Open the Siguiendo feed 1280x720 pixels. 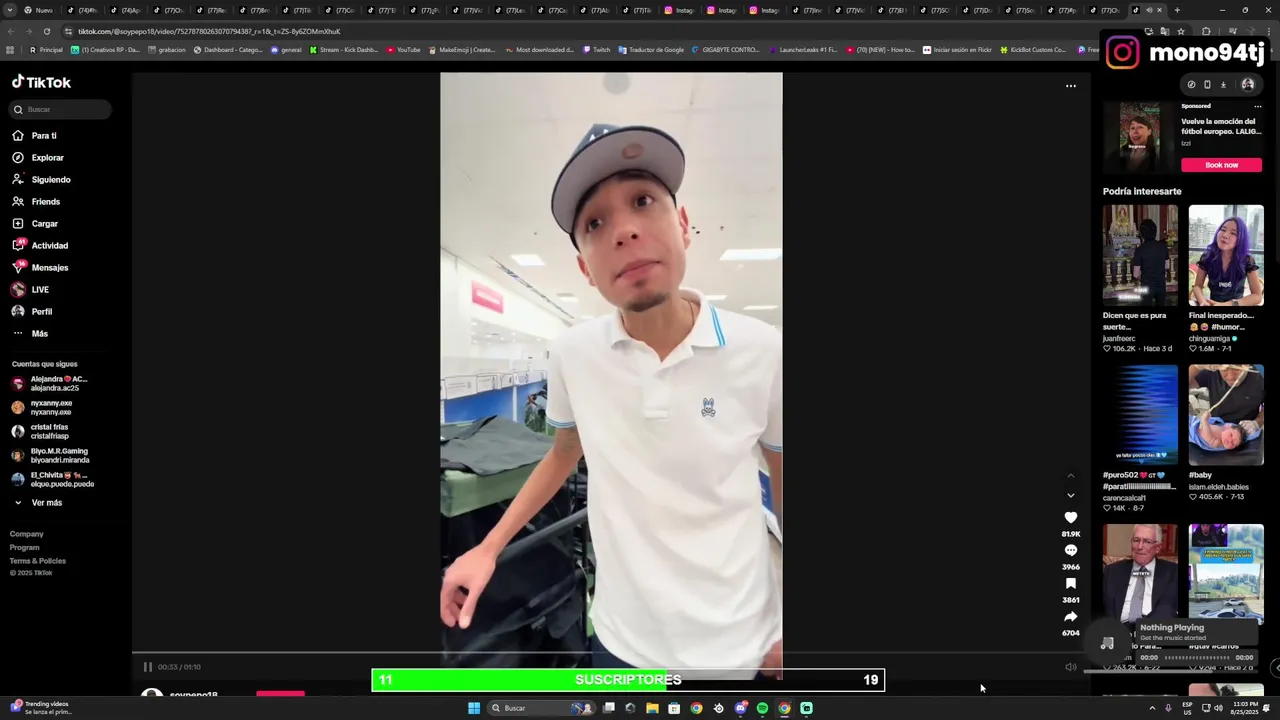click(50, 179)
